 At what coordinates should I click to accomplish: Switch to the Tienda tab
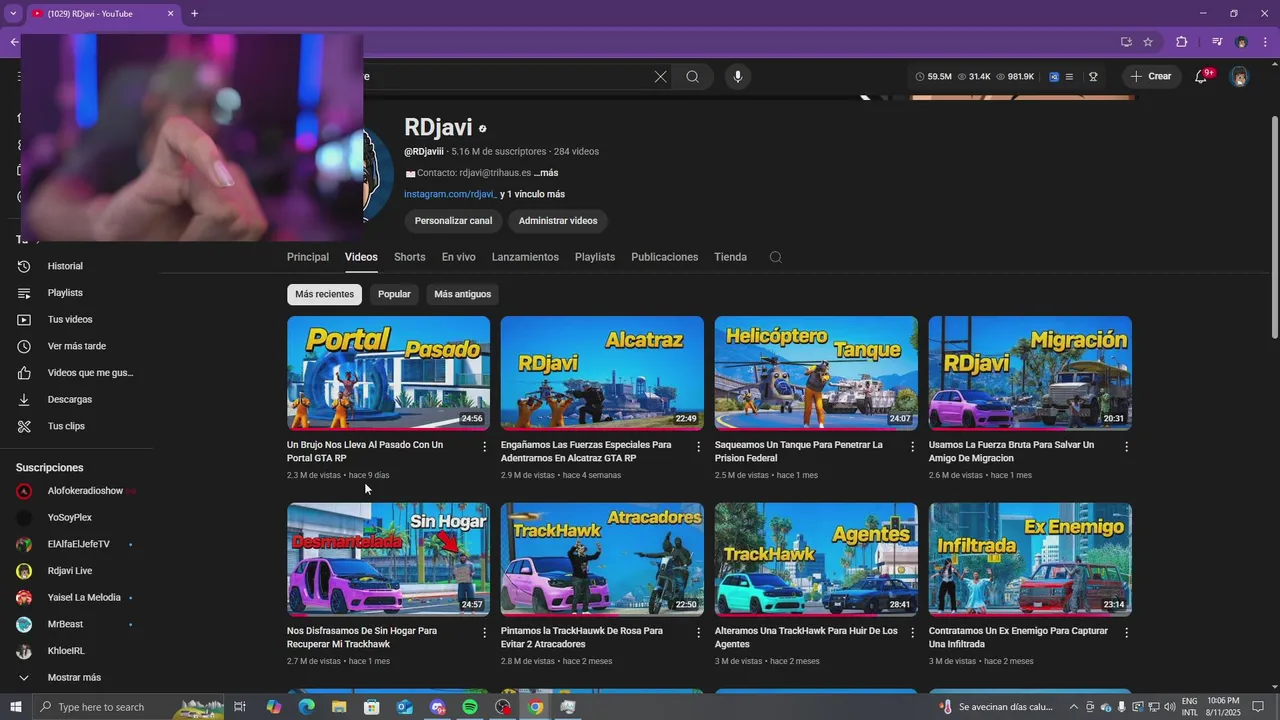coord(730,257)
